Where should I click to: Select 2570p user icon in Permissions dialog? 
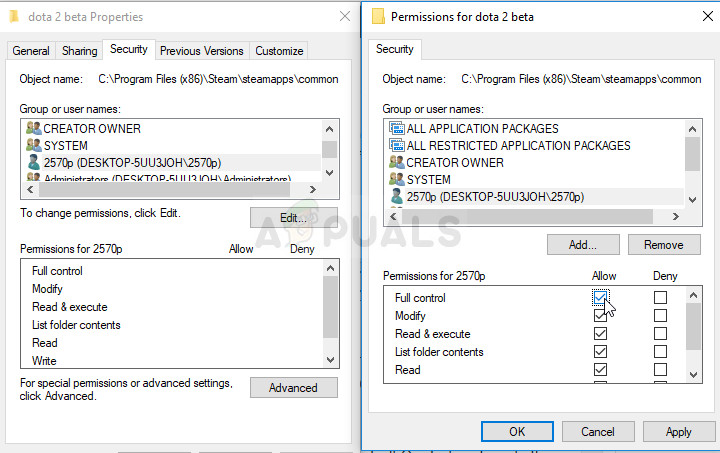[396, 197]
